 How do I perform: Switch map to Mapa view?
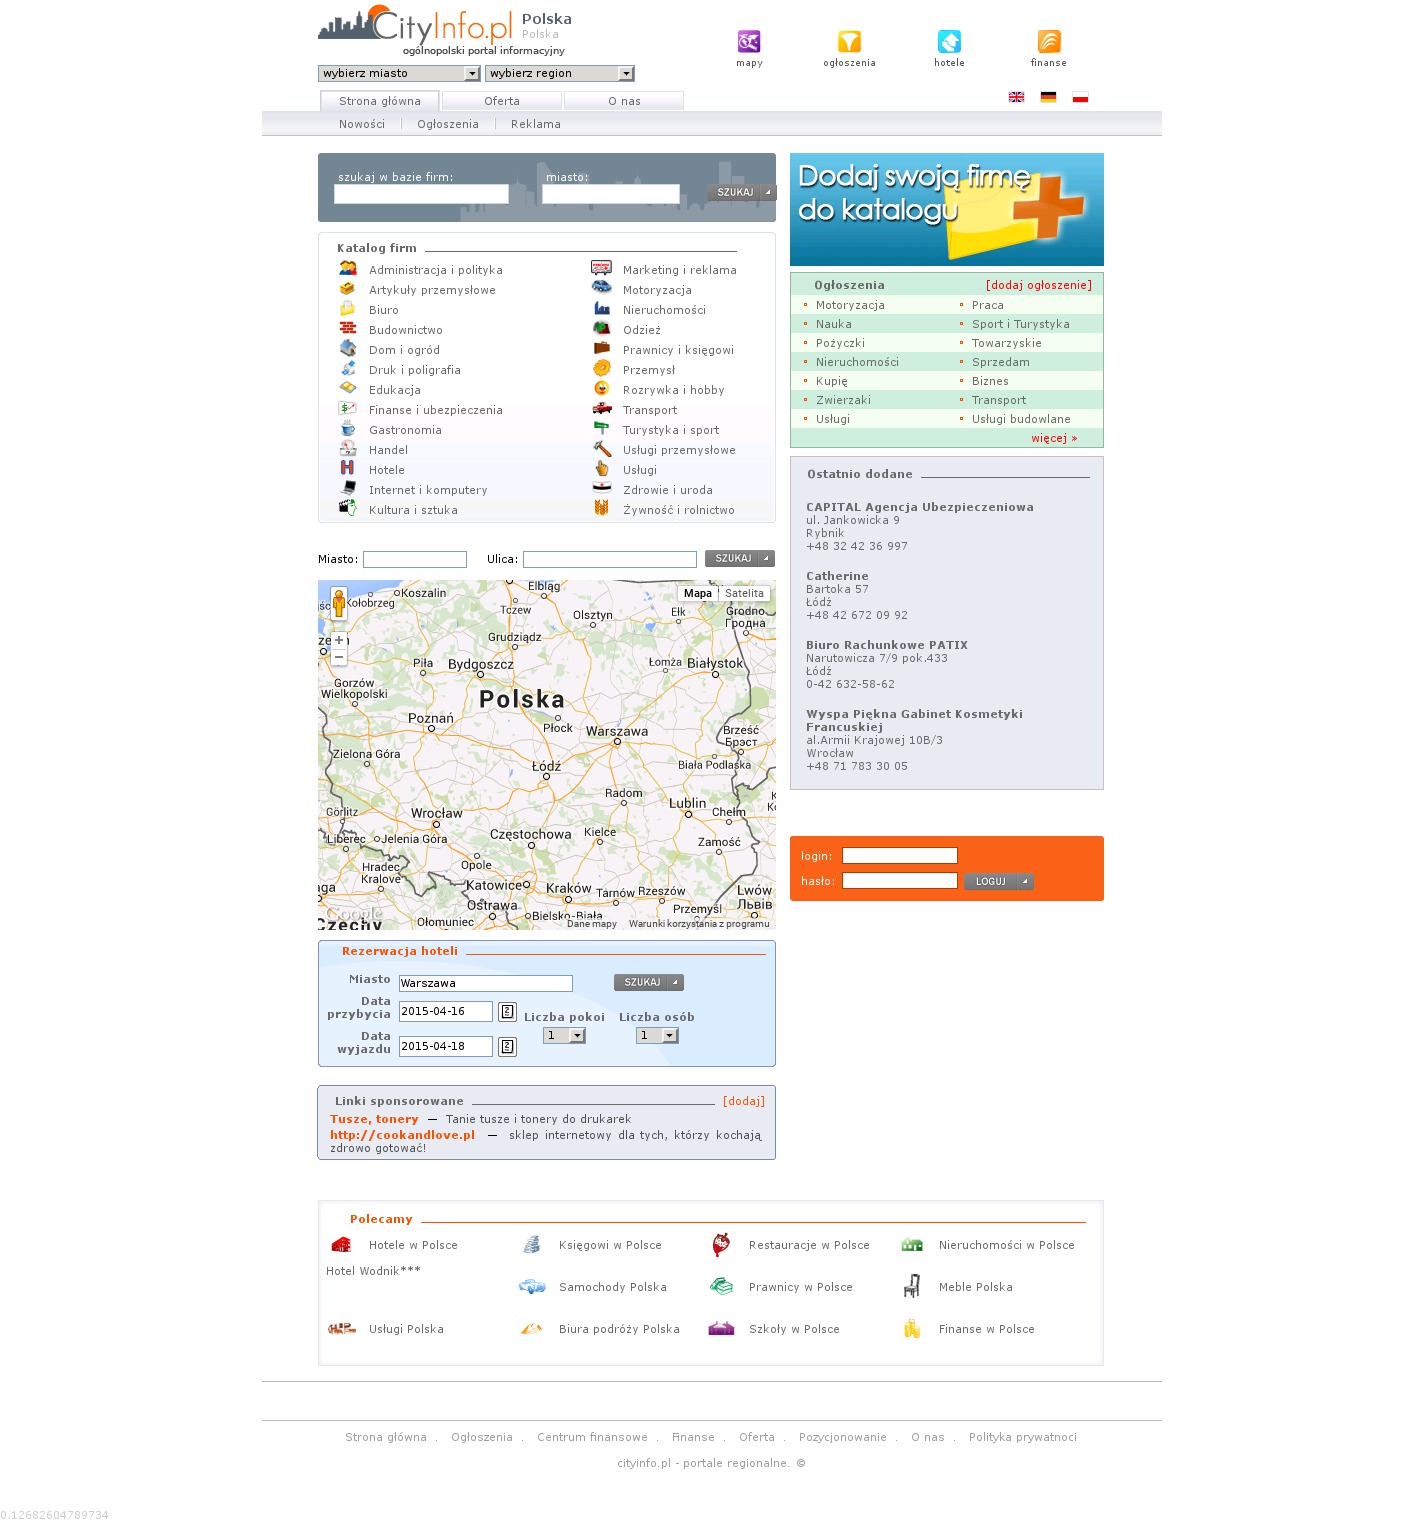pos(698,593)
